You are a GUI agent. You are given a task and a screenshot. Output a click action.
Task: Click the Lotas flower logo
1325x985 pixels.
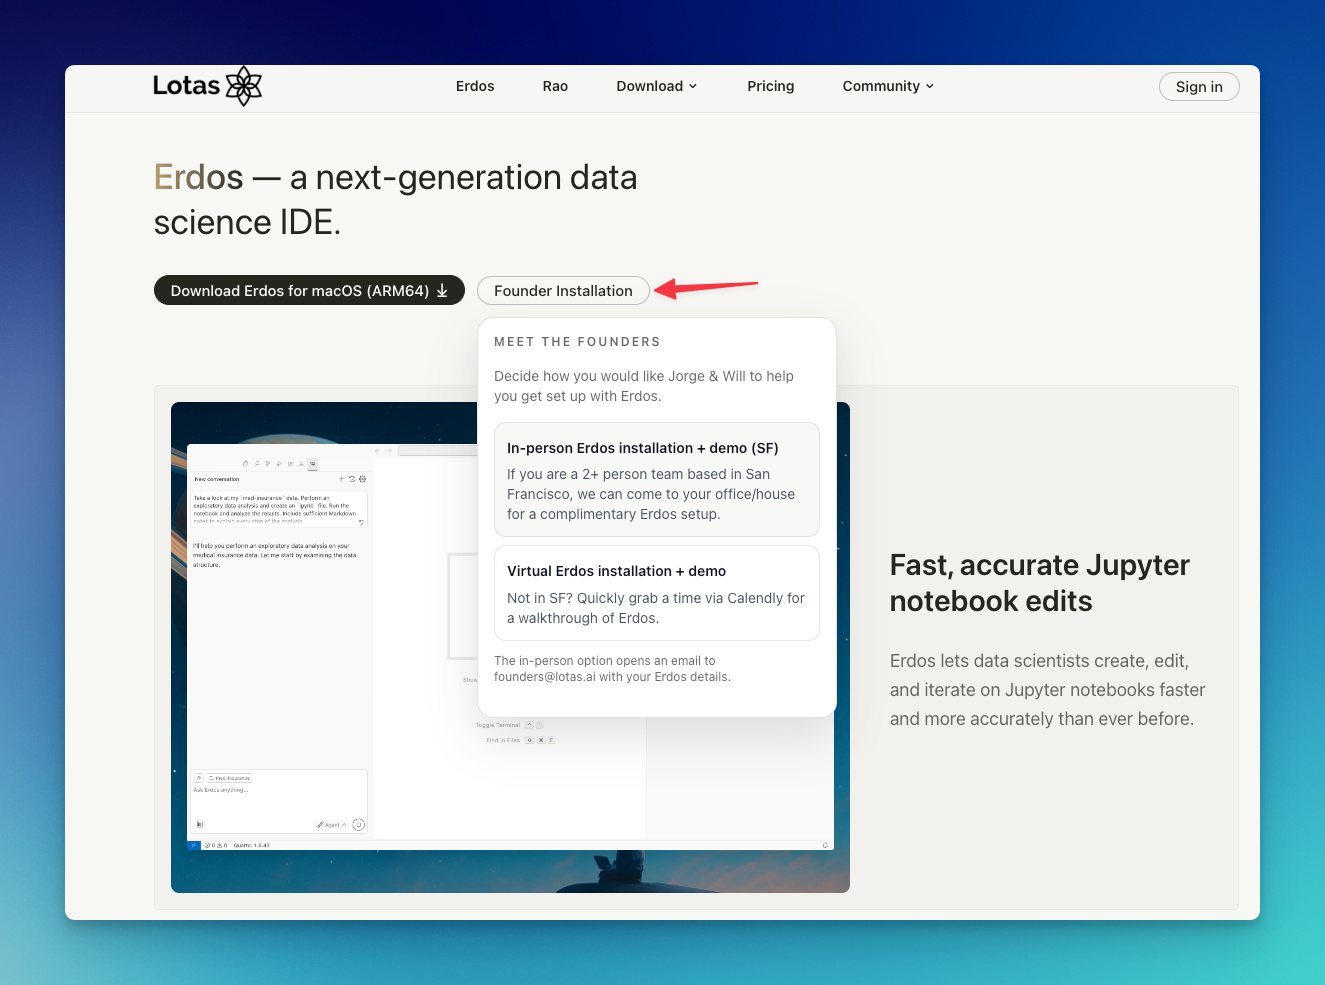(x=243, y=86)
